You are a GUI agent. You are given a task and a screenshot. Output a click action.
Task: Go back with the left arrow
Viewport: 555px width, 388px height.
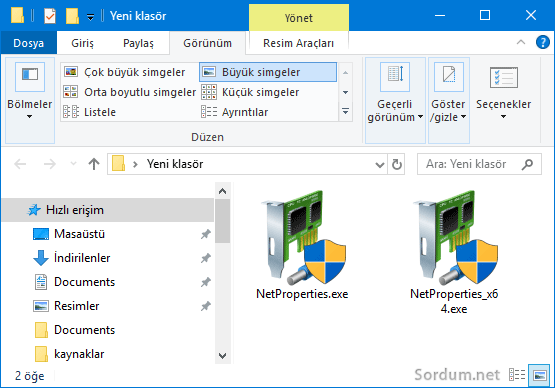[x=20, y=164]
